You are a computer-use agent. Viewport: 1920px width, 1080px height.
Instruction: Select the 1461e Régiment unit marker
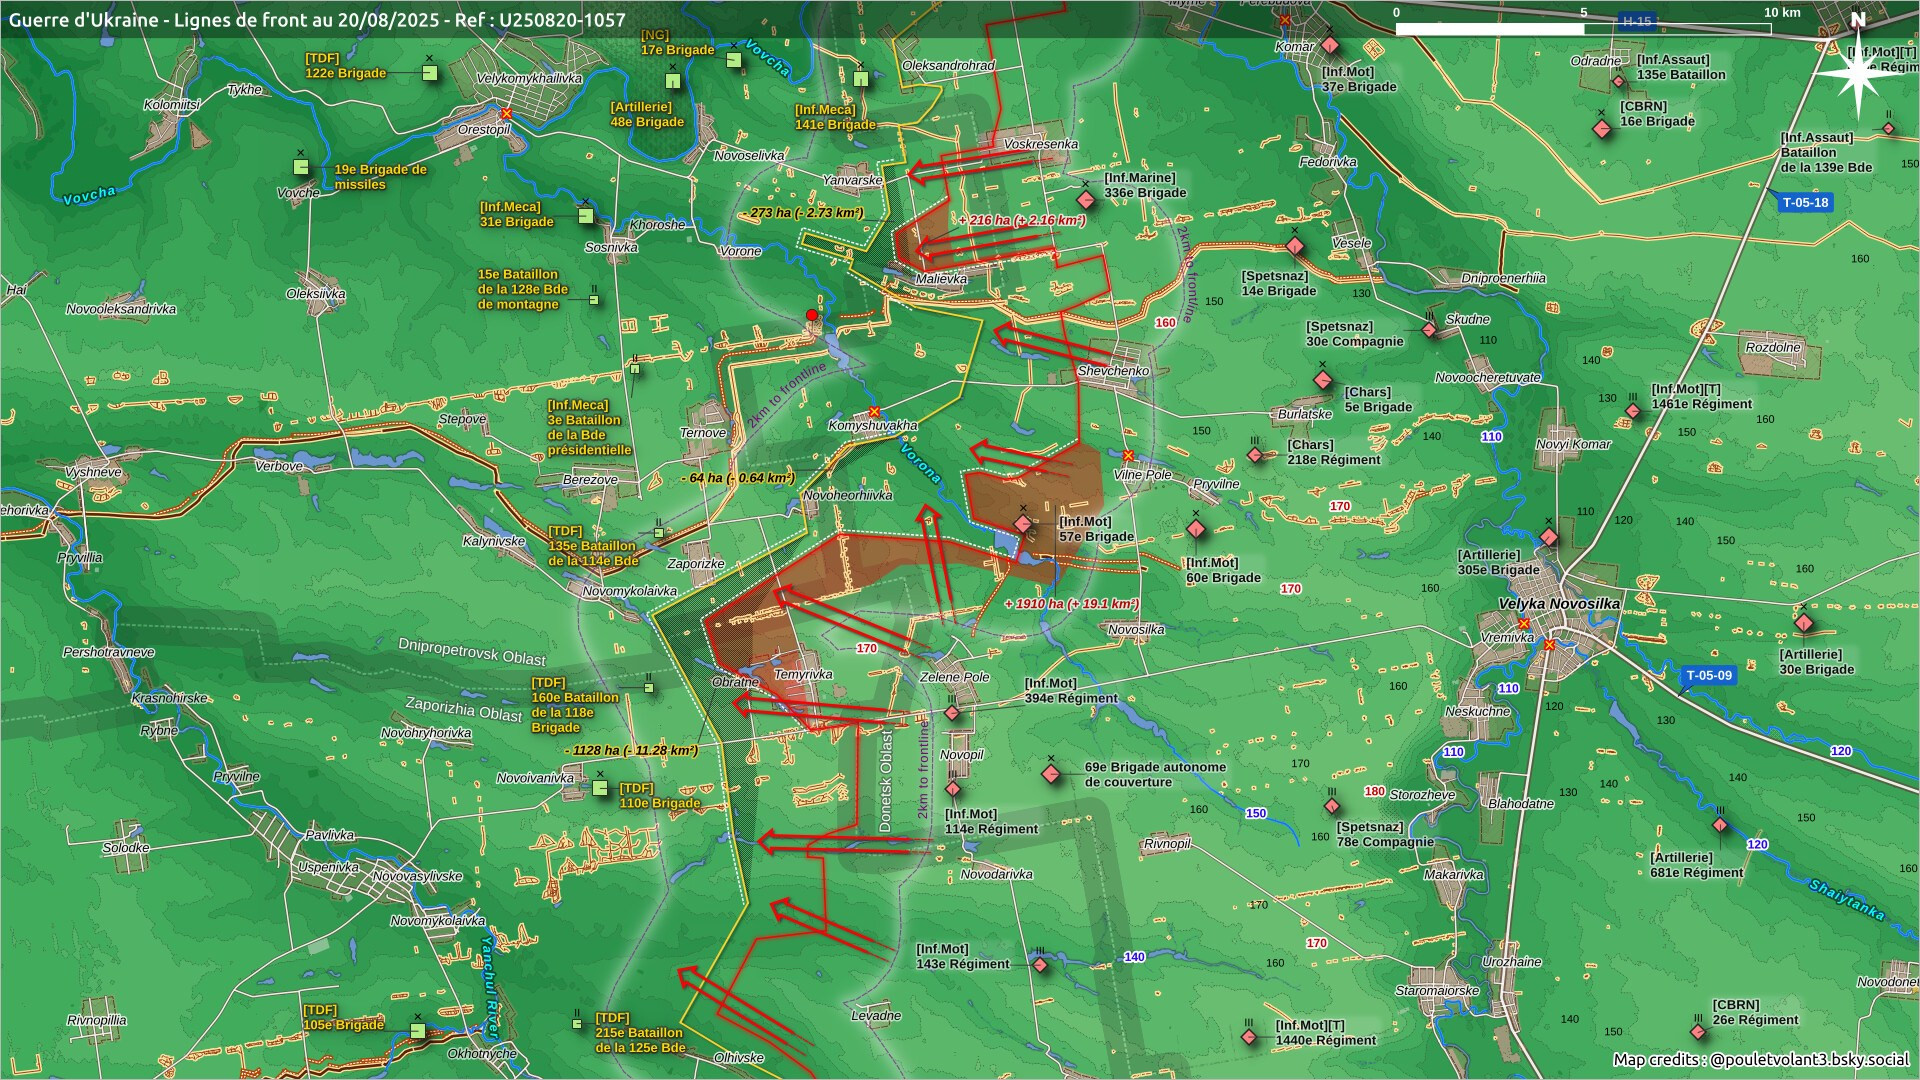[x=1633, y=411]
